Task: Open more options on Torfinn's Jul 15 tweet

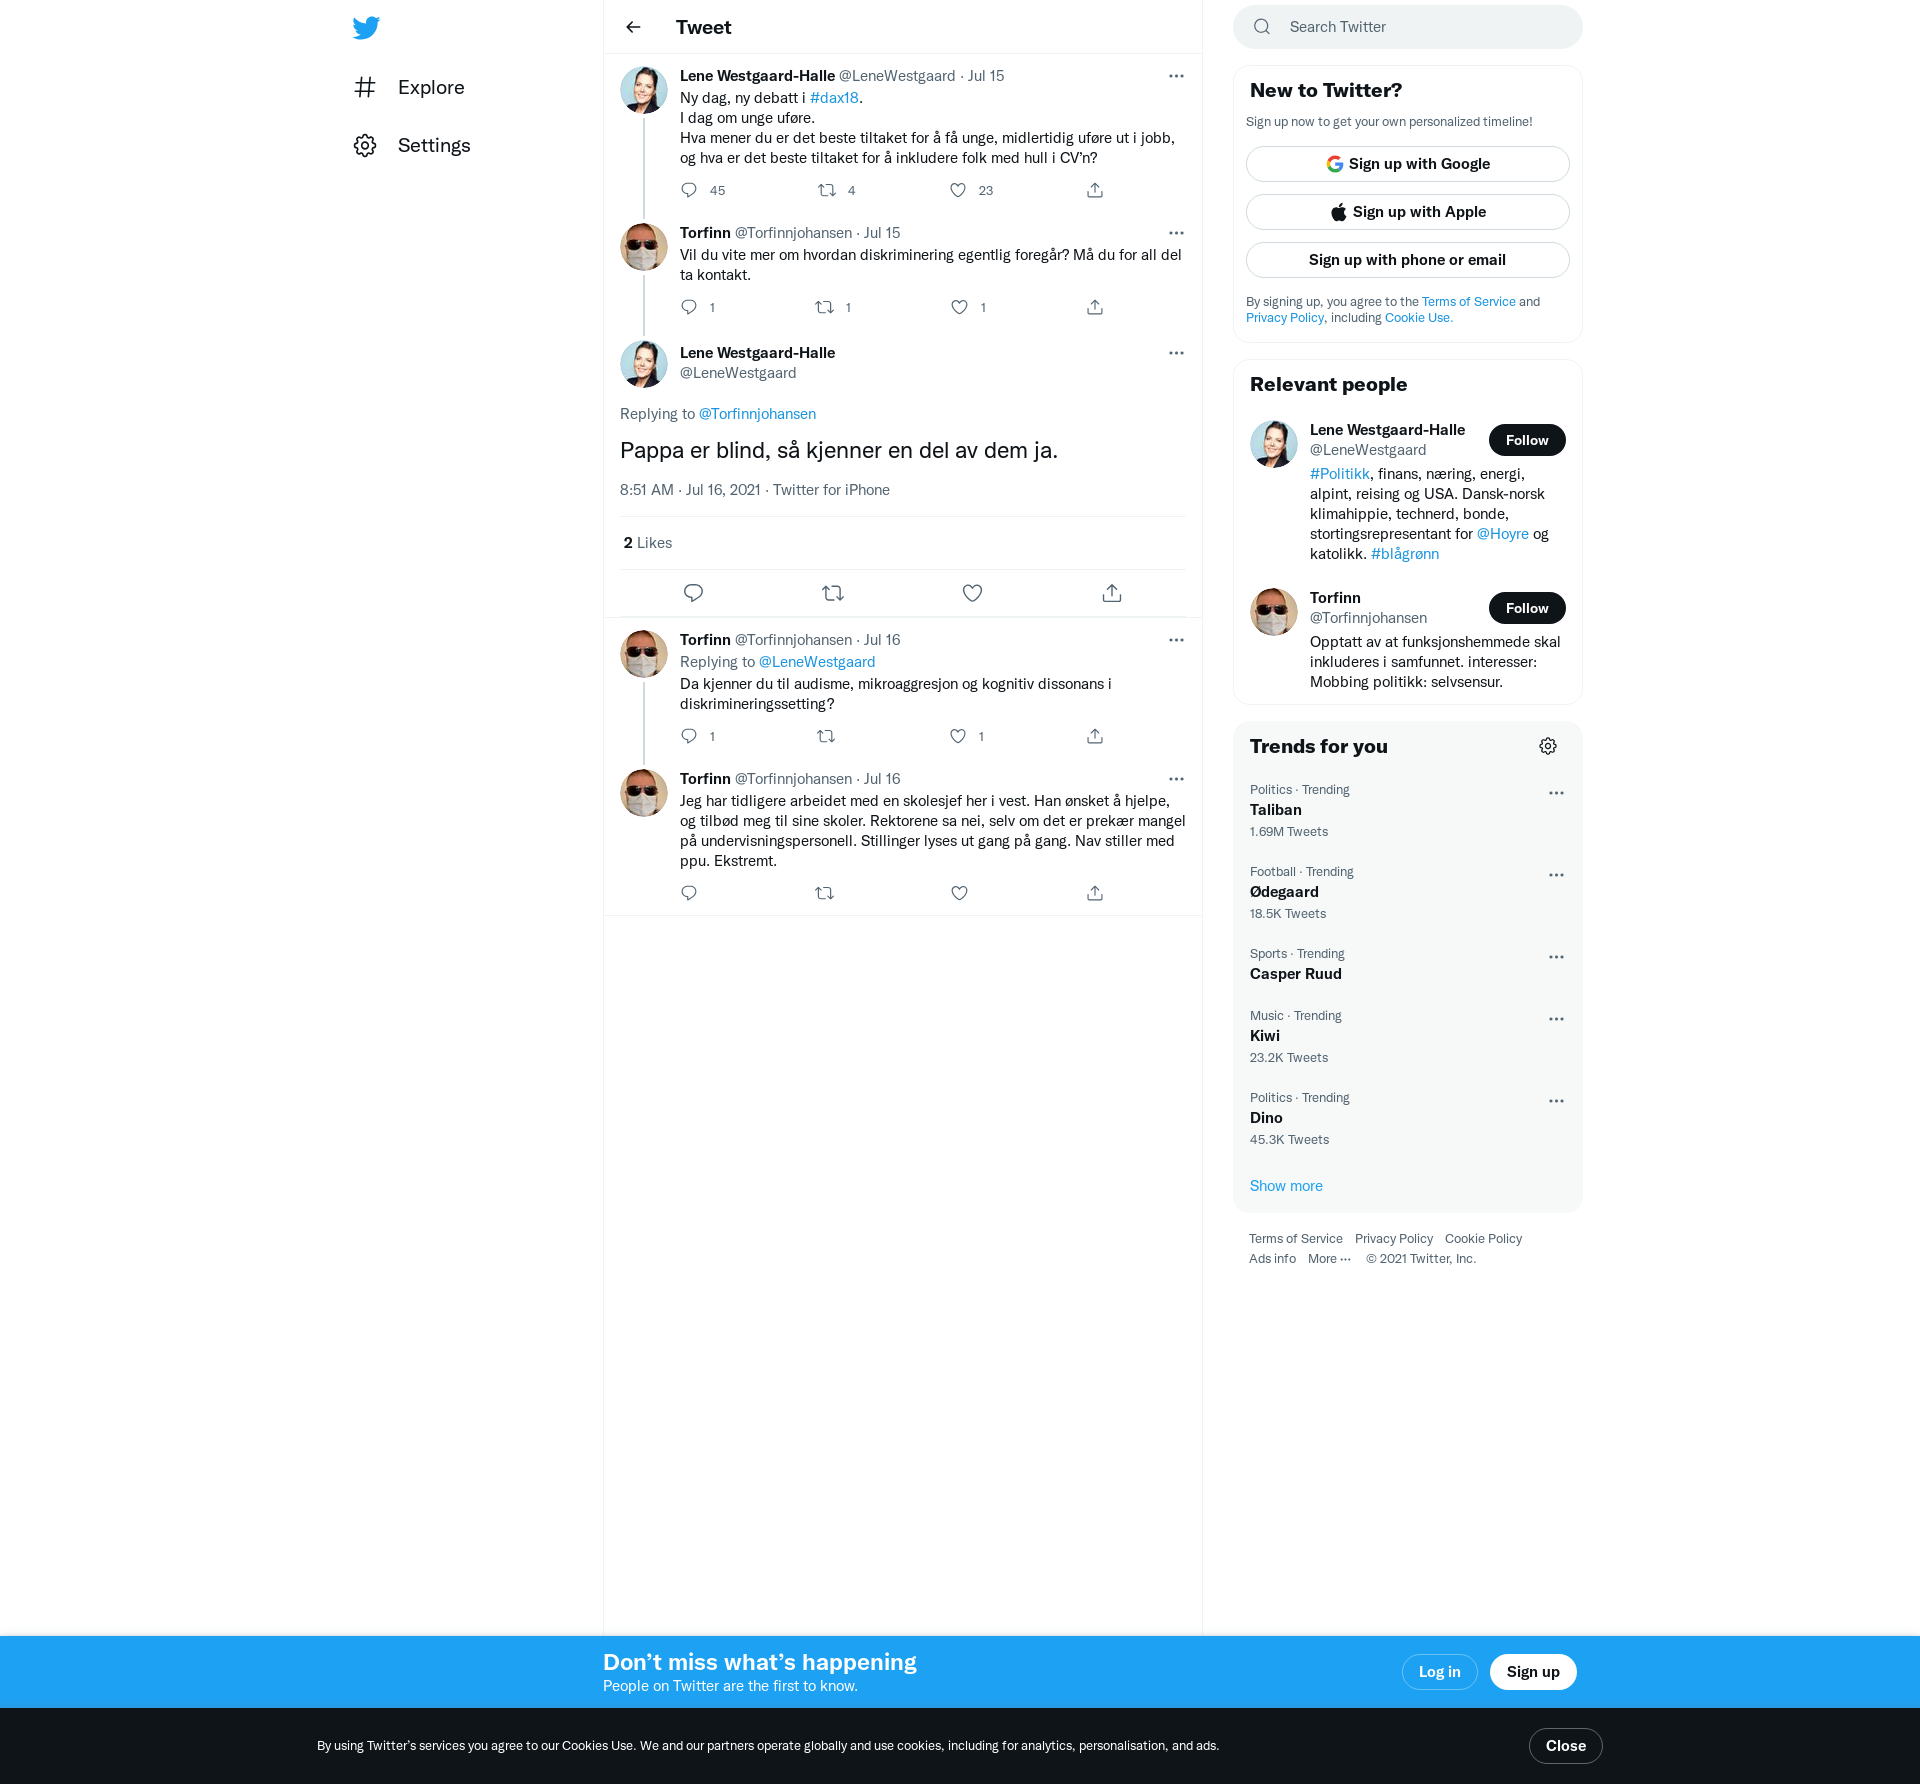Action: (x=1176, y=233)
